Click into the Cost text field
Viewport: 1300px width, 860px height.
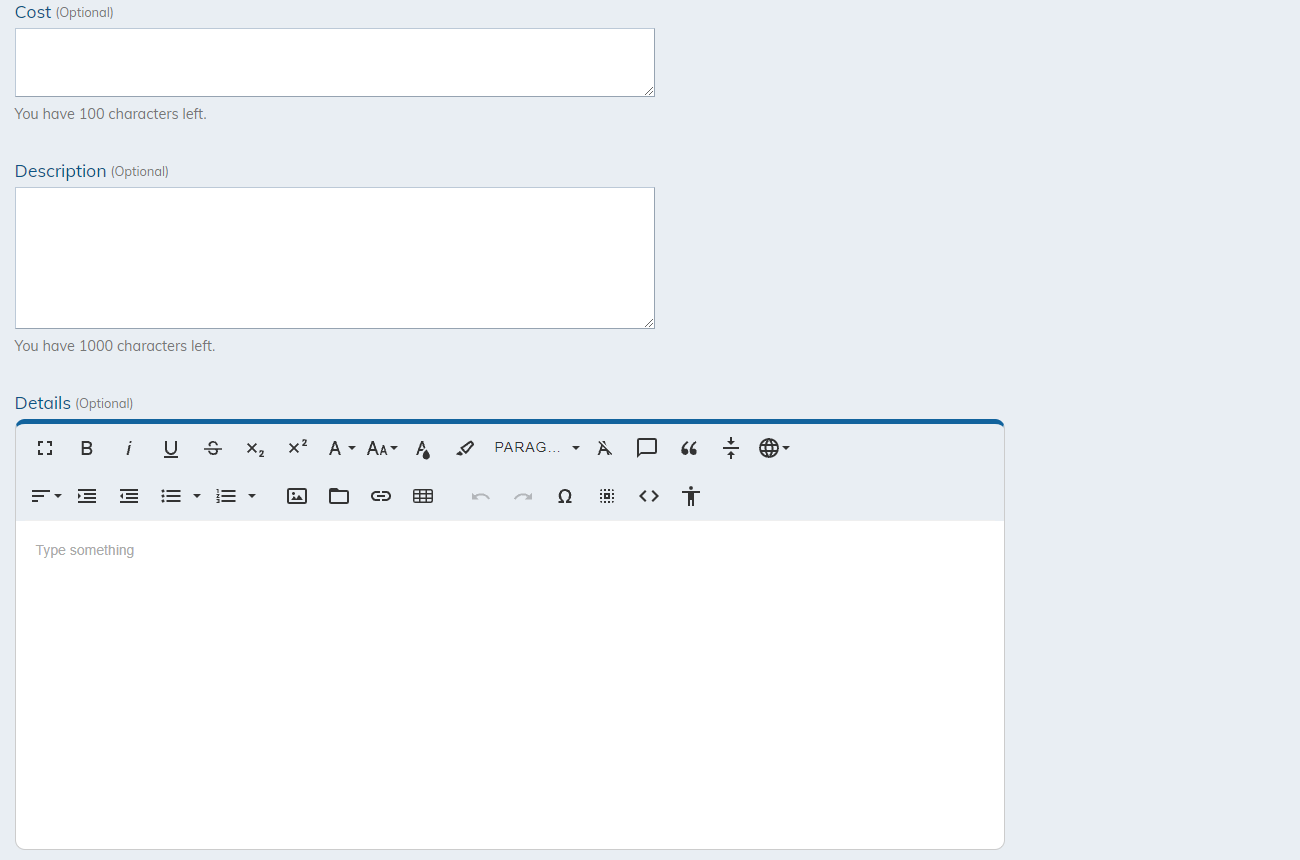click(x=335, y=62)
